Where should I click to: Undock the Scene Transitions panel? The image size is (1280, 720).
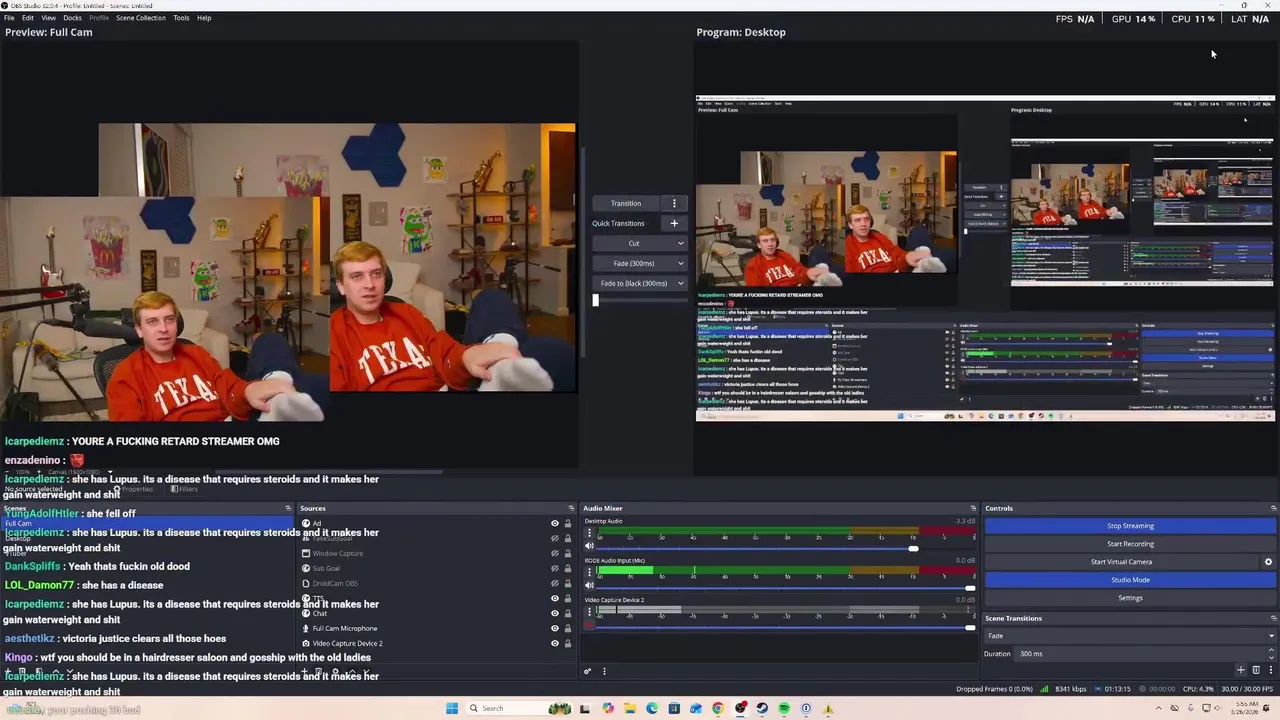(x=1273, y=618)
